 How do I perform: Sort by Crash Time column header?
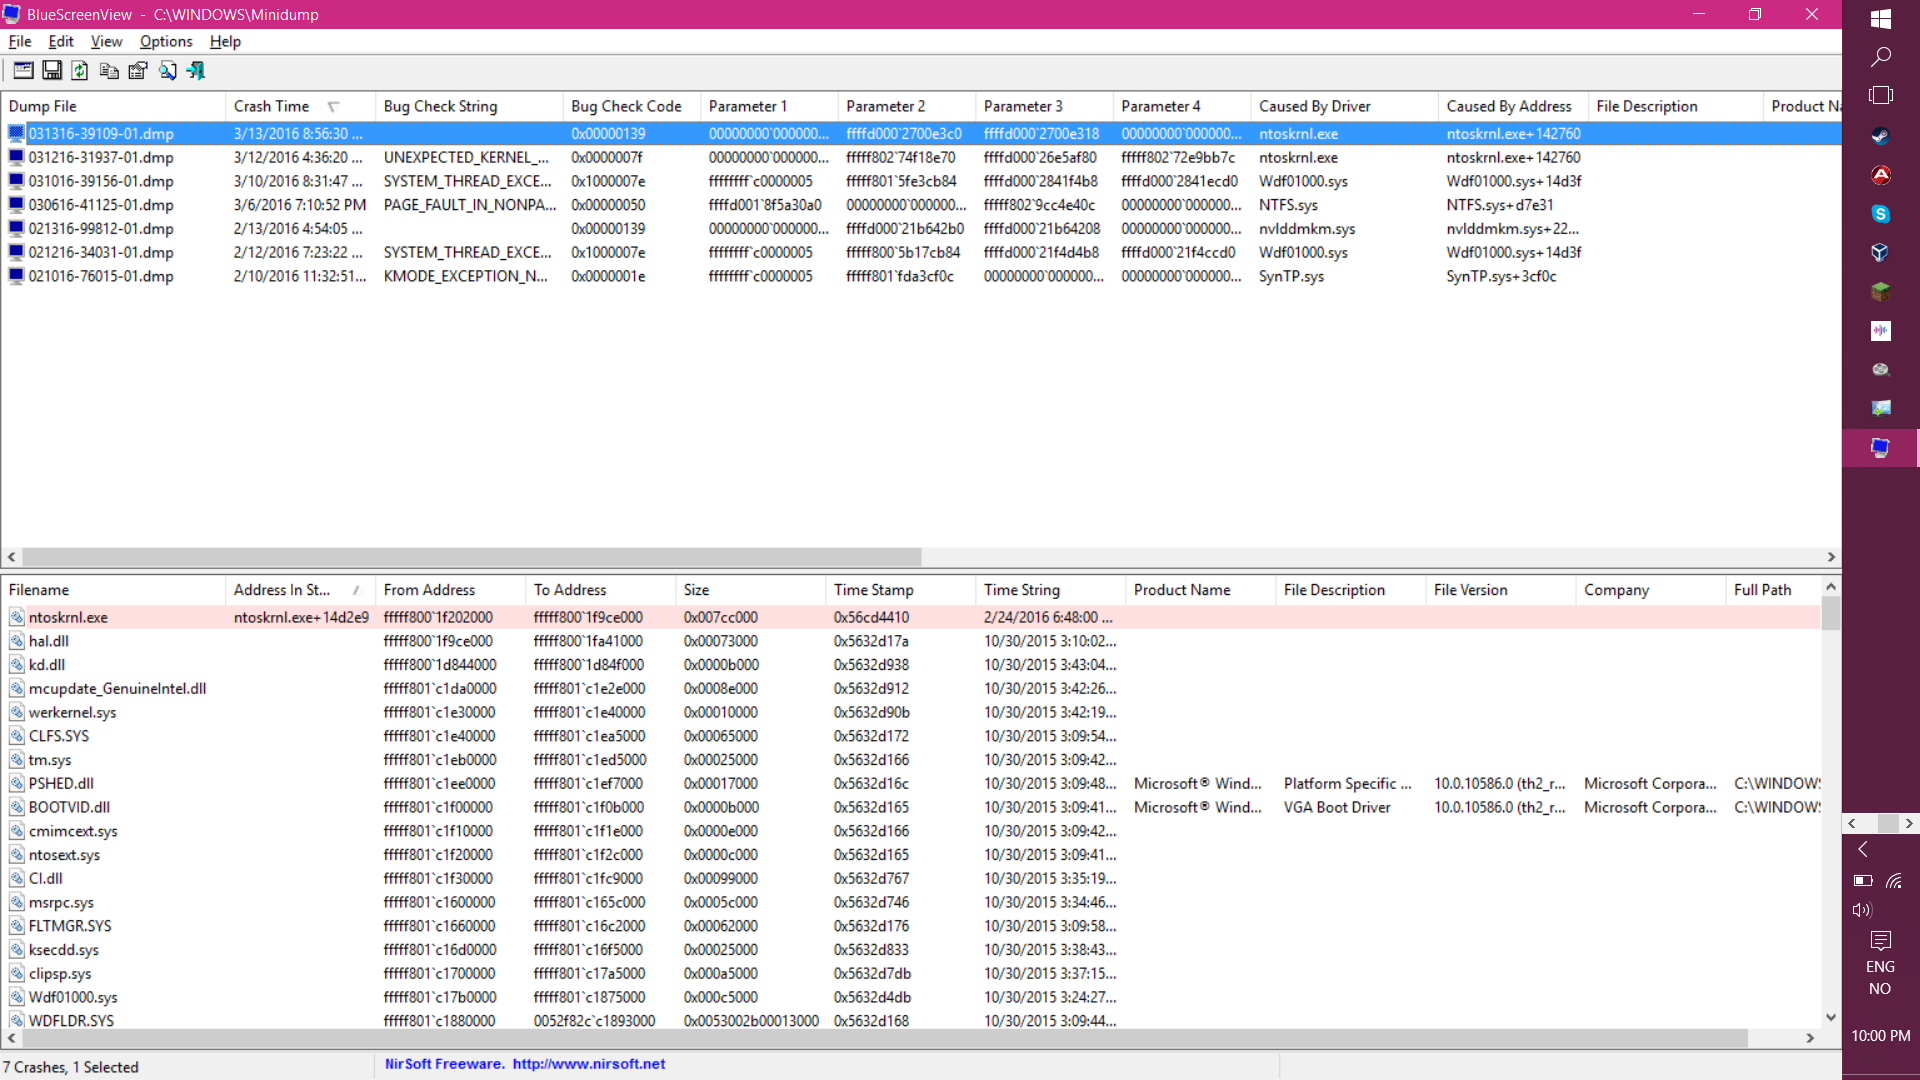click(x=300, y=106)
